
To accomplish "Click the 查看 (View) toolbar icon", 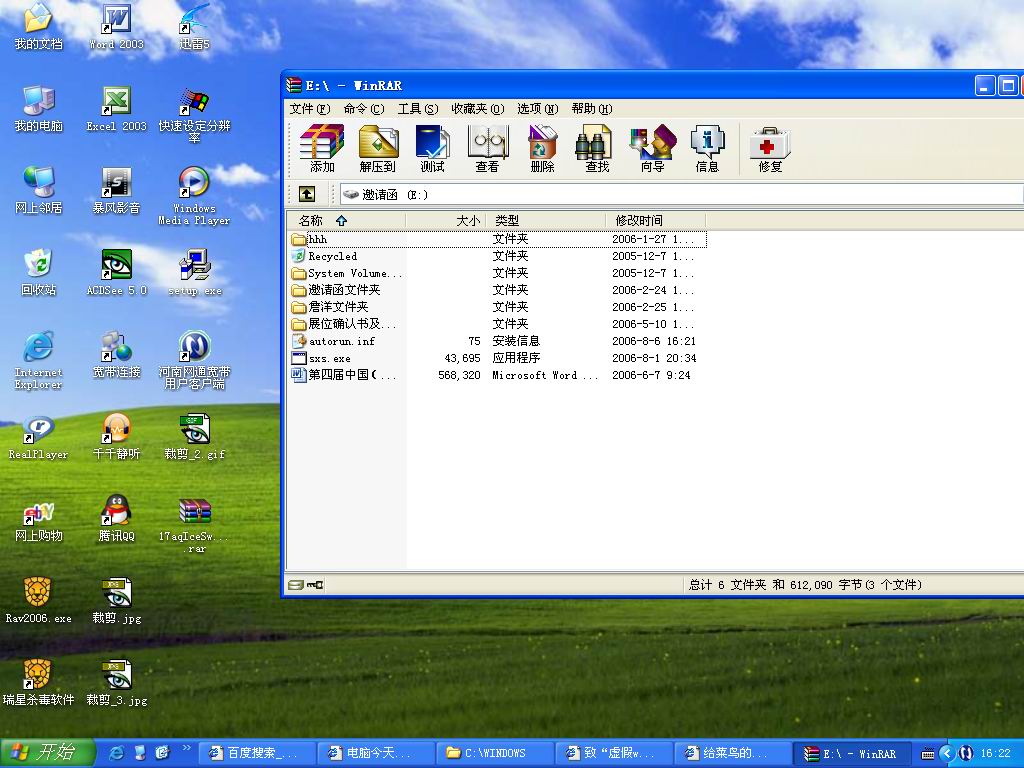I will click(x=487, y=148).
